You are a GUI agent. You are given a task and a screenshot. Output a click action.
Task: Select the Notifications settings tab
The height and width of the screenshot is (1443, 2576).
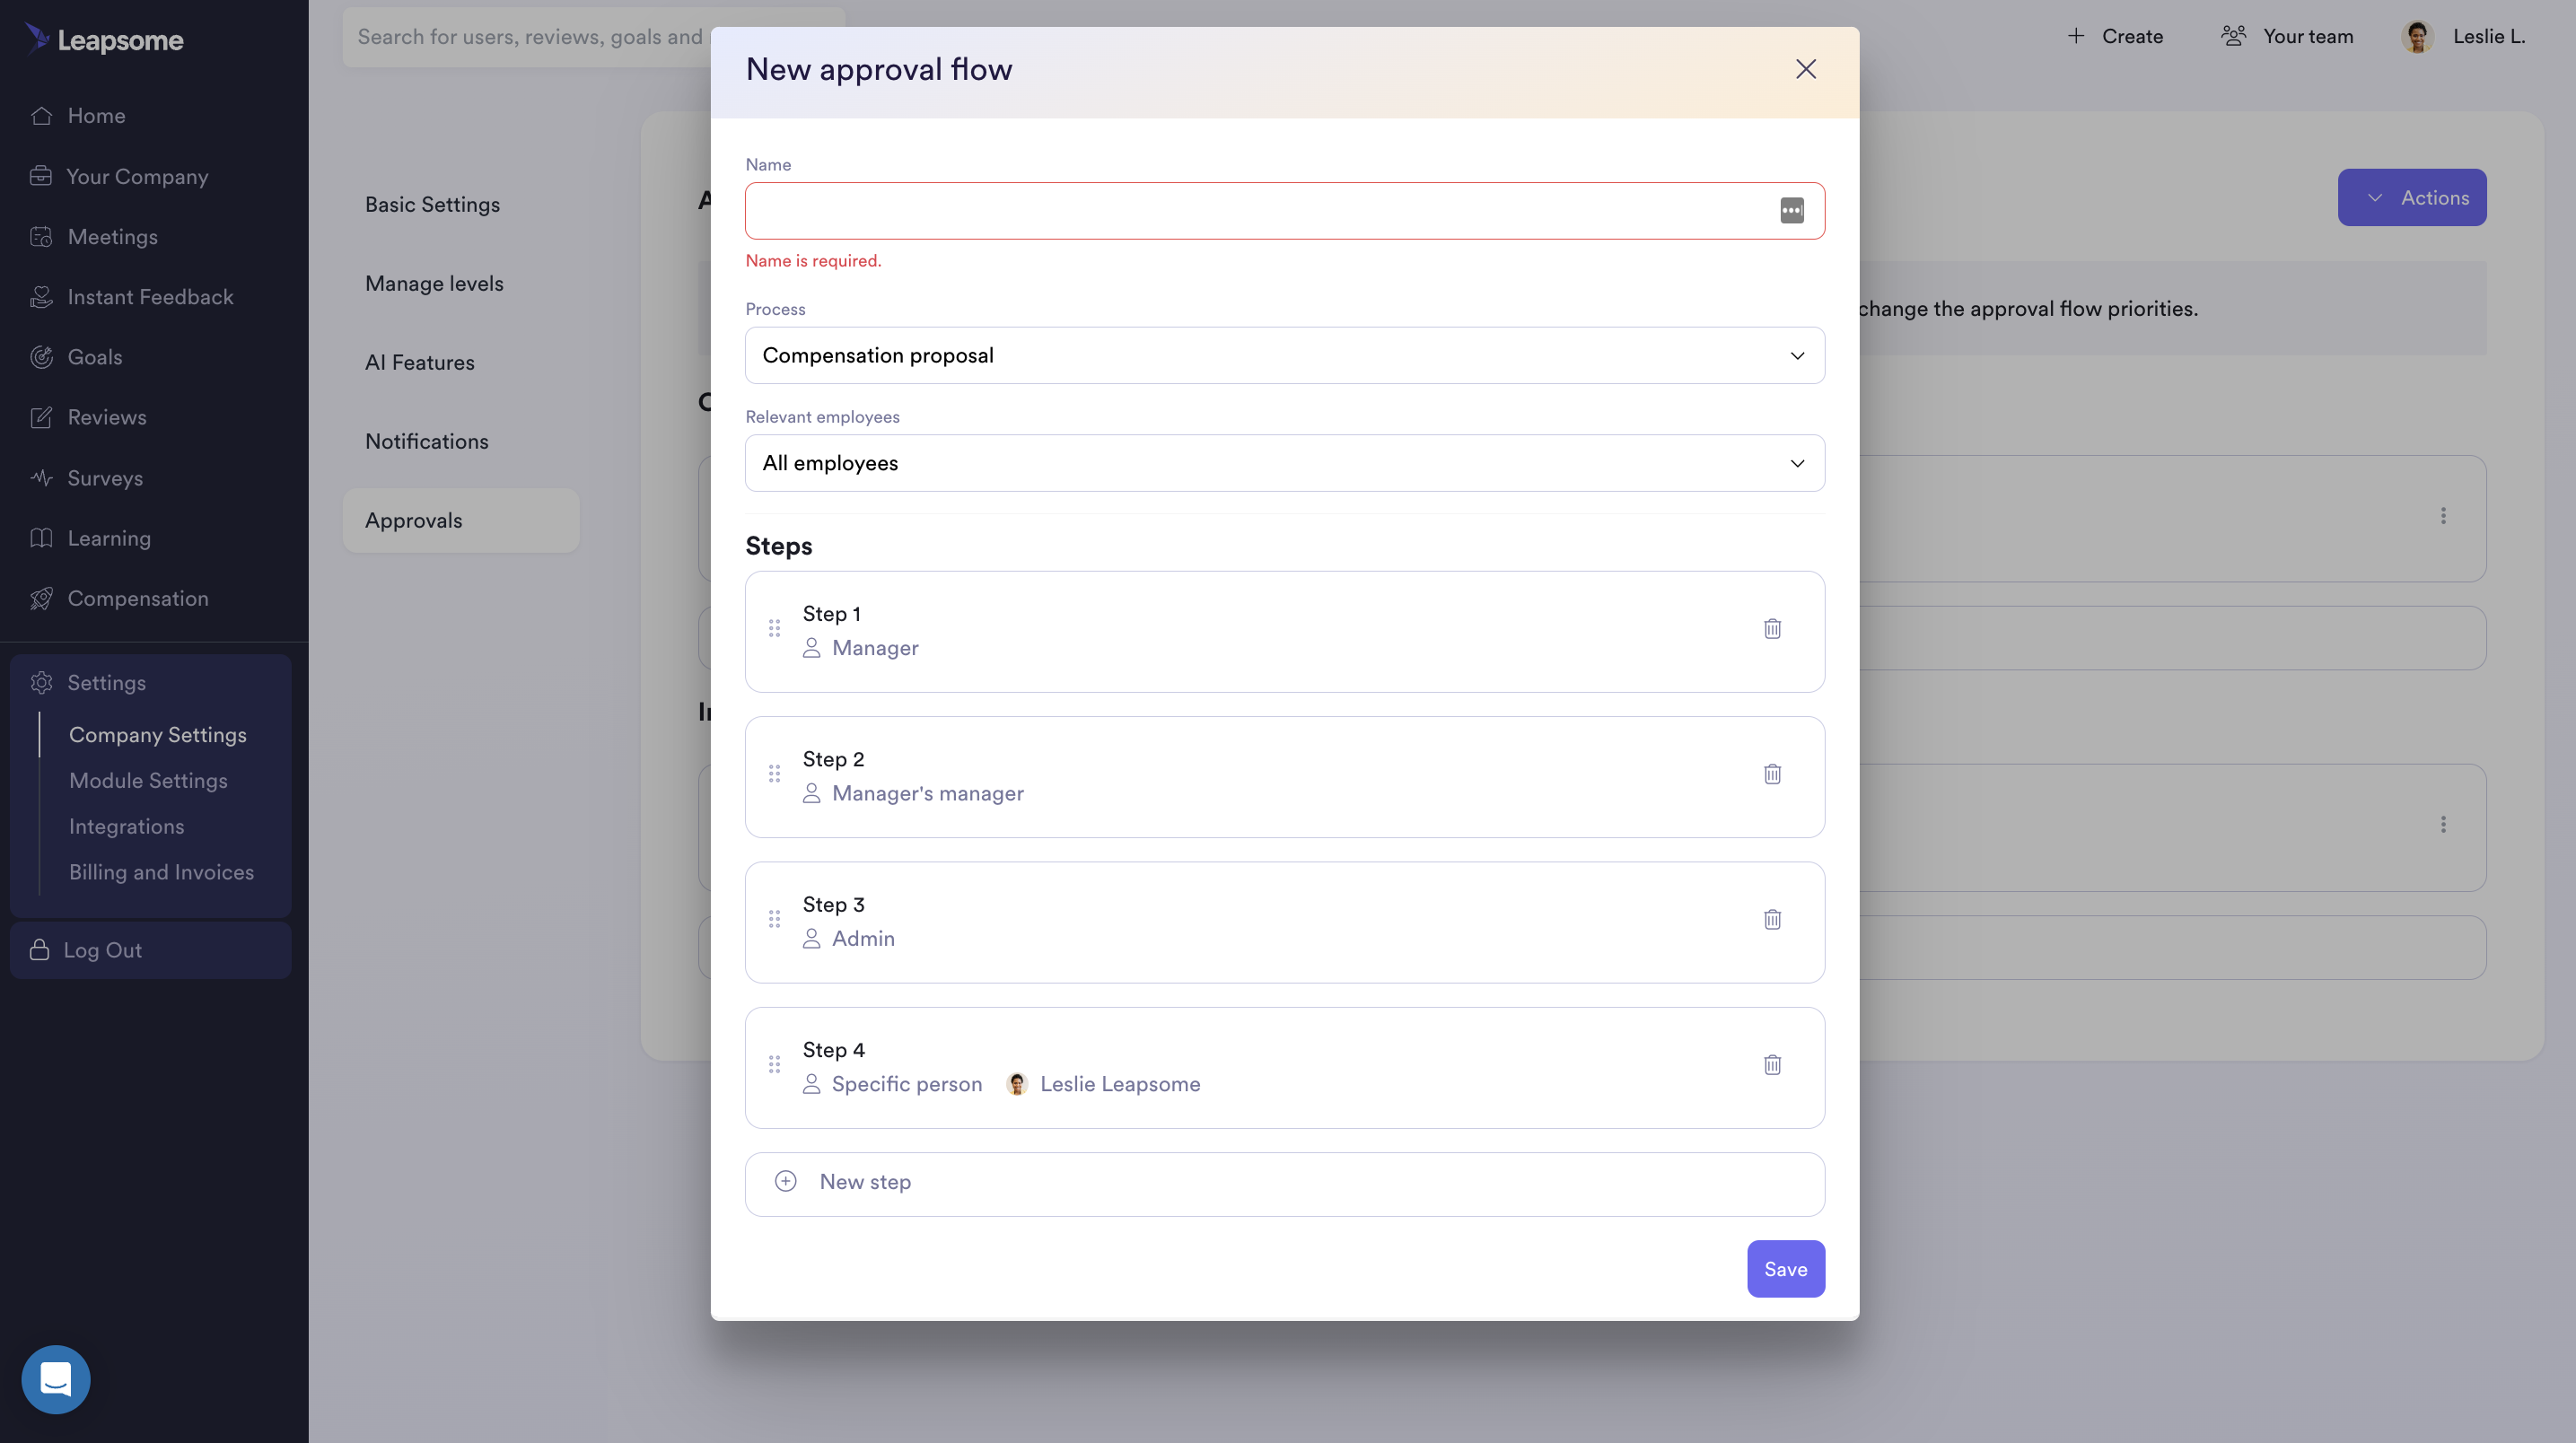[426, 442]
